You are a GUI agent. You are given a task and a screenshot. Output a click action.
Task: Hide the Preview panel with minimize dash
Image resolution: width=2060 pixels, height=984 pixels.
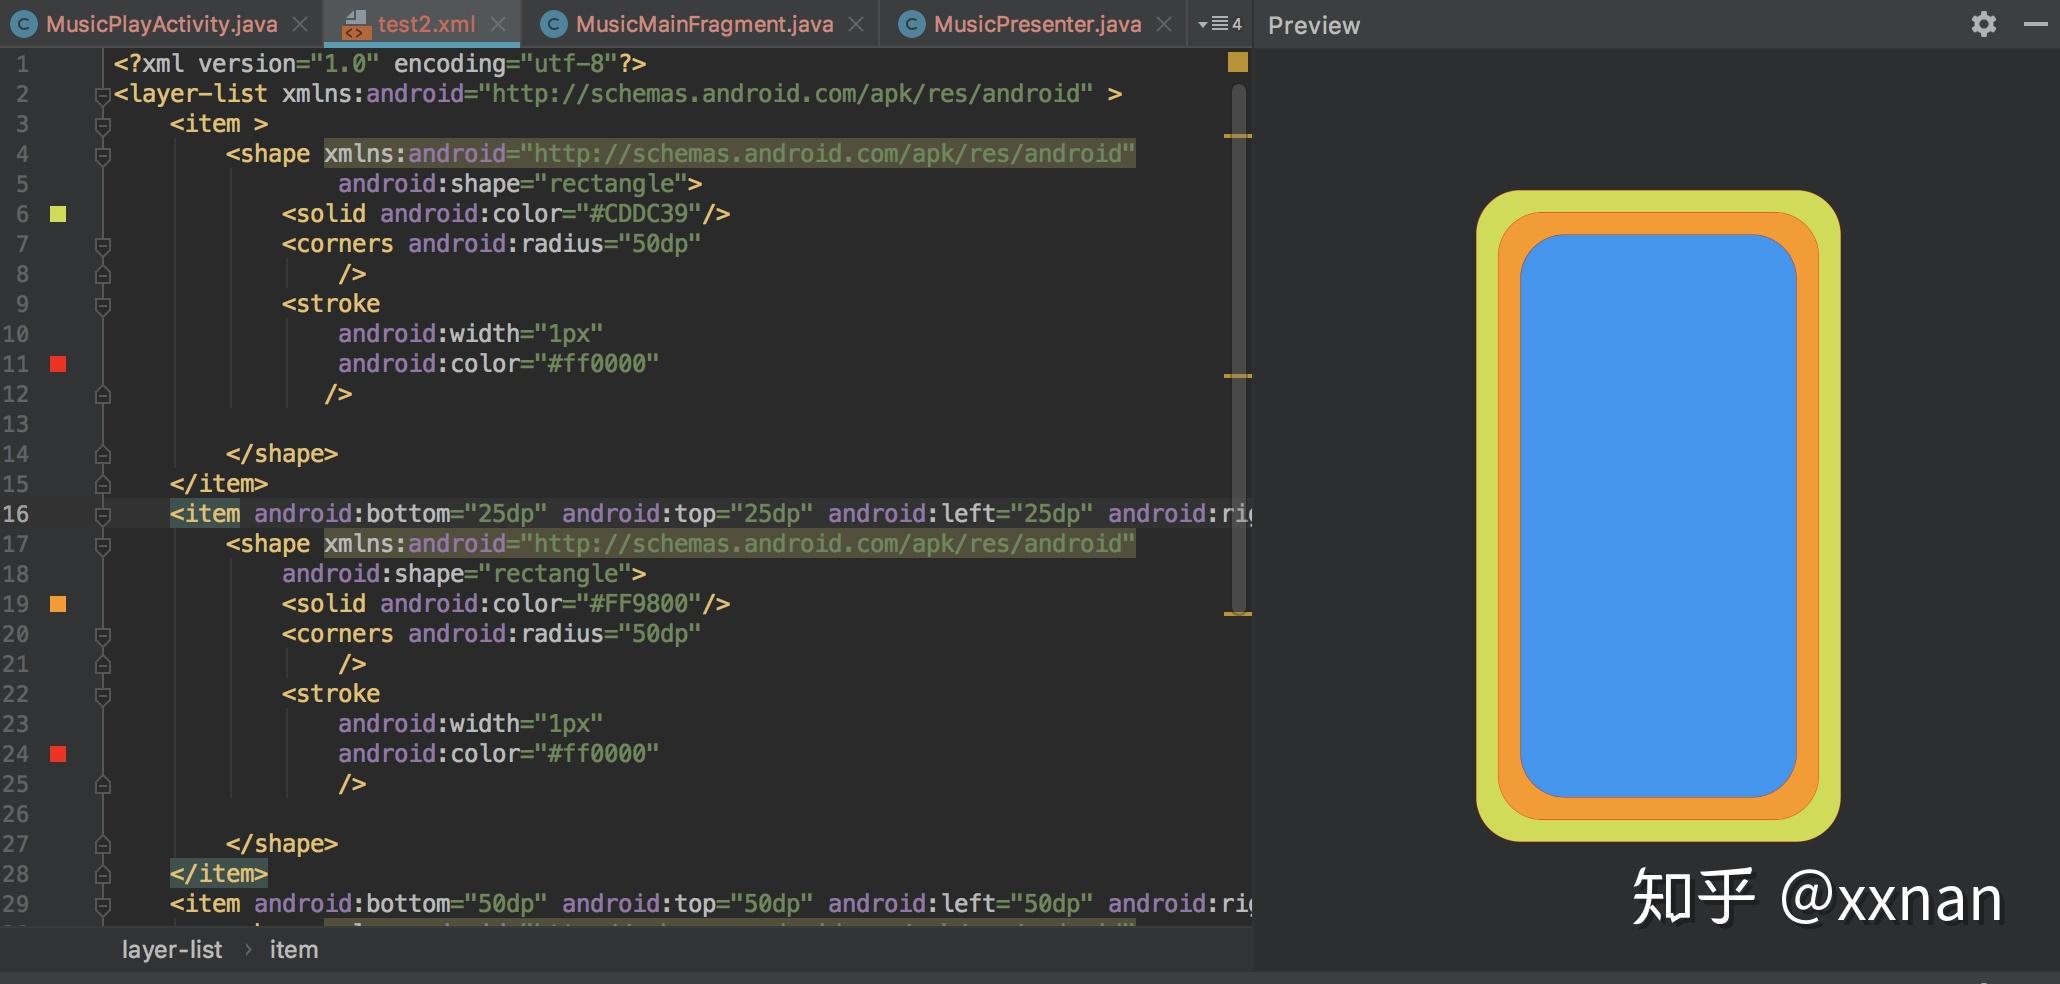click(2035, 24)
